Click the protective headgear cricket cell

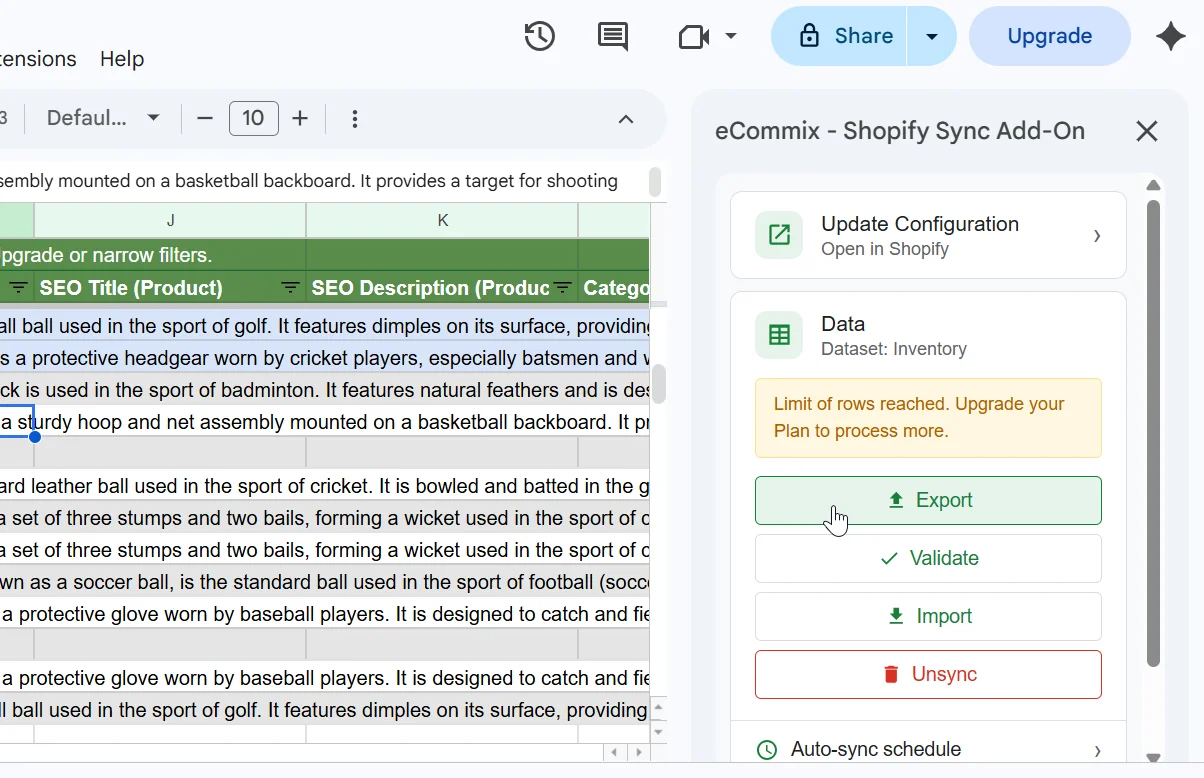pyautogui.click(x=325, y=358)
